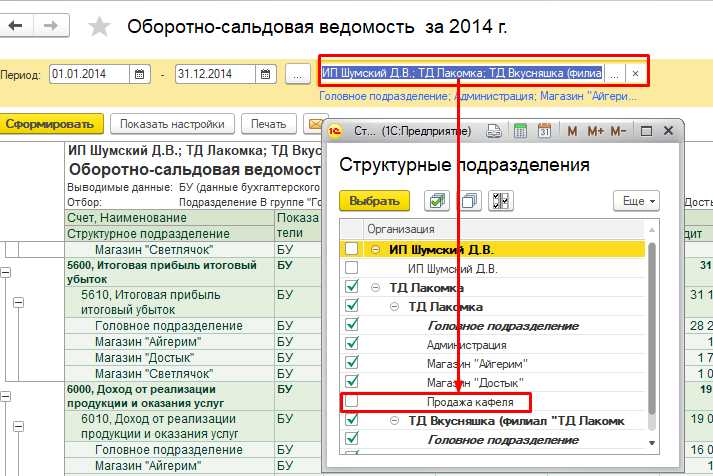Click the M- memory subtract button
The width and height of the screenshot is (713, 476).
[x=618, y=131]
